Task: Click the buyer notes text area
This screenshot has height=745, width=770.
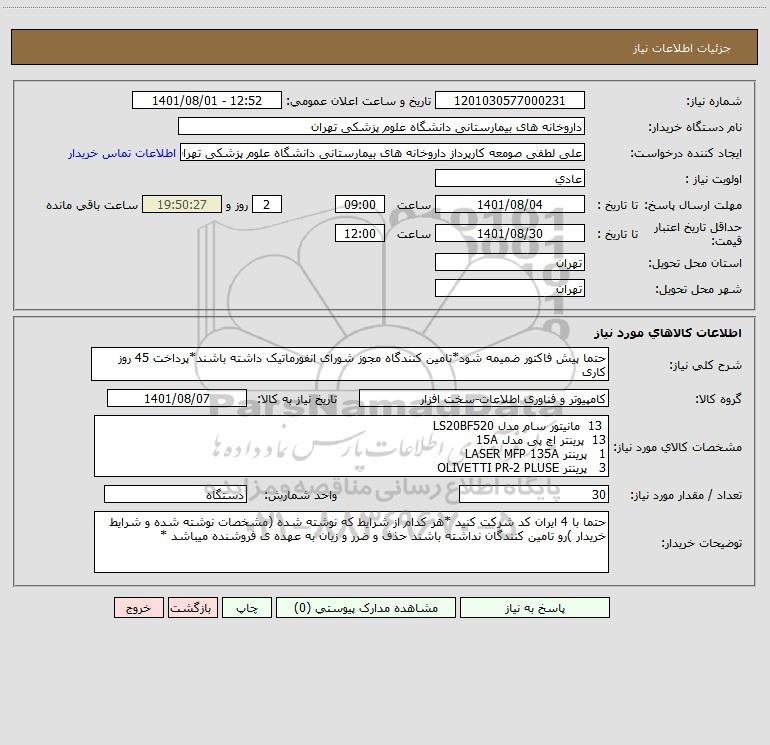Action: (351, 542)
